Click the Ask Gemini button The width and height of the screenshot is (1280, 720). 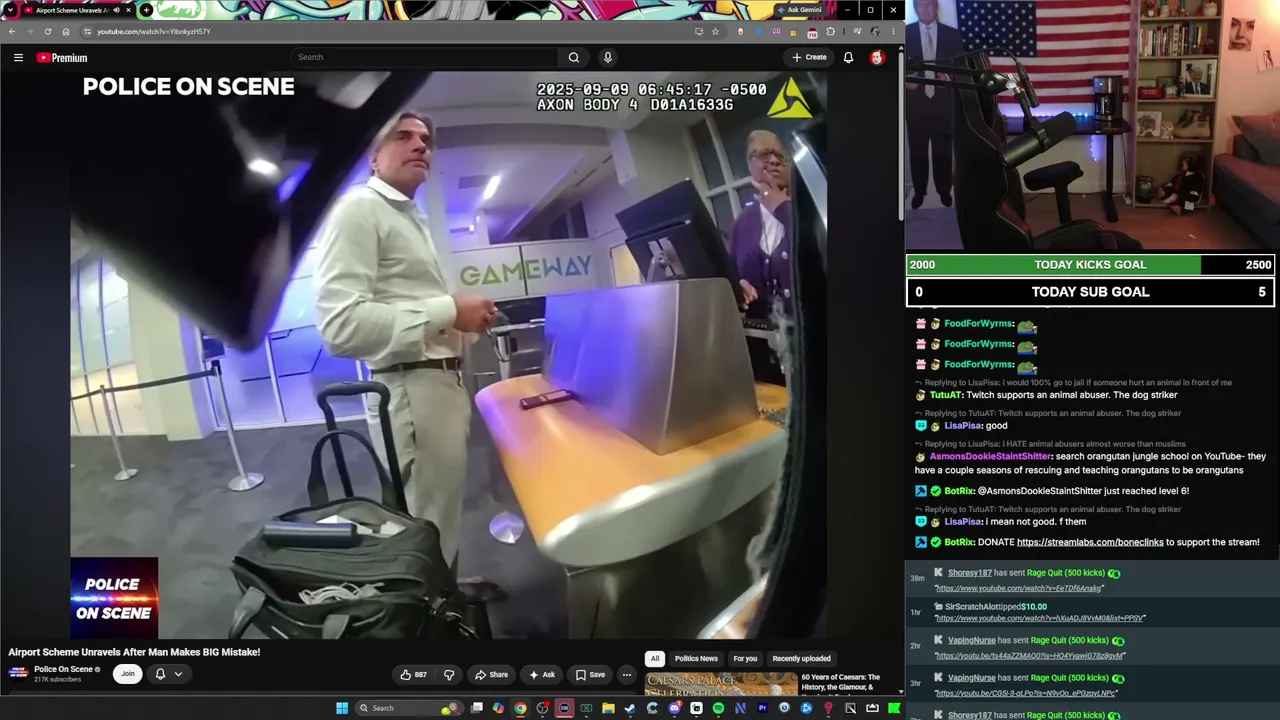(800, 10)
